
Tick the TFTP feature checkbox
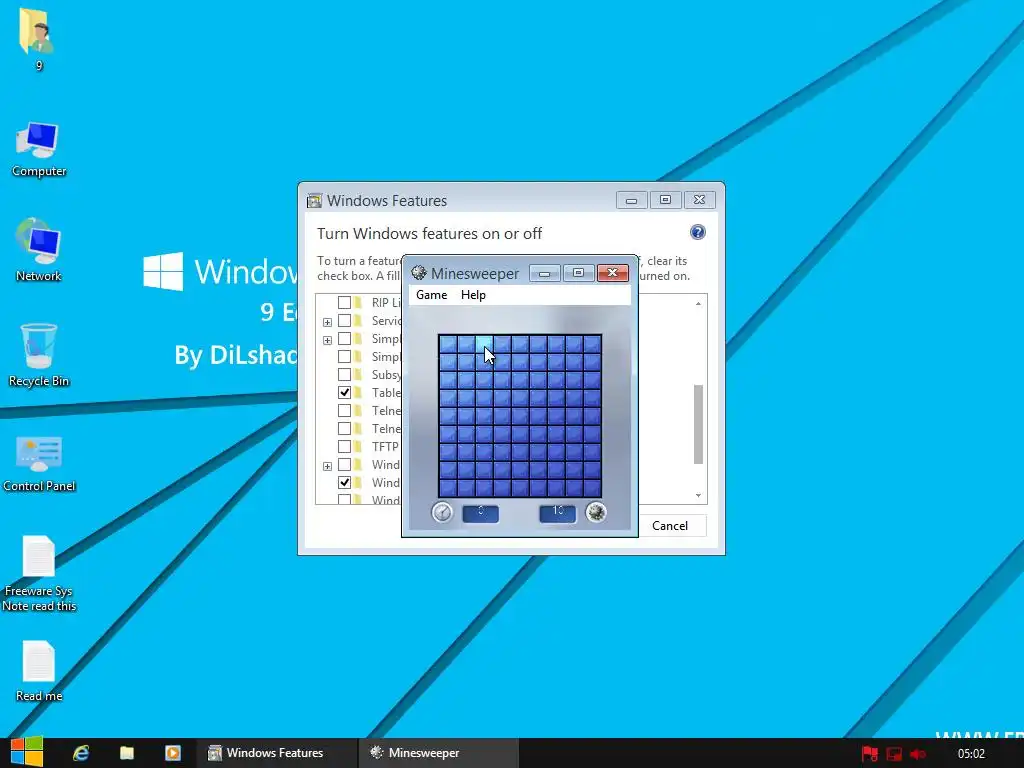344,447
